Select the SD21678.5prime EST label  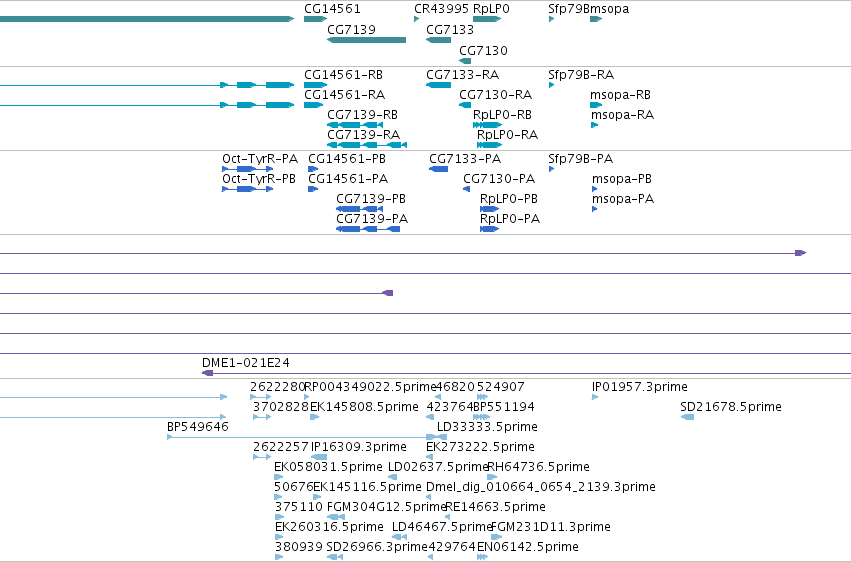(x=731, y=407)
